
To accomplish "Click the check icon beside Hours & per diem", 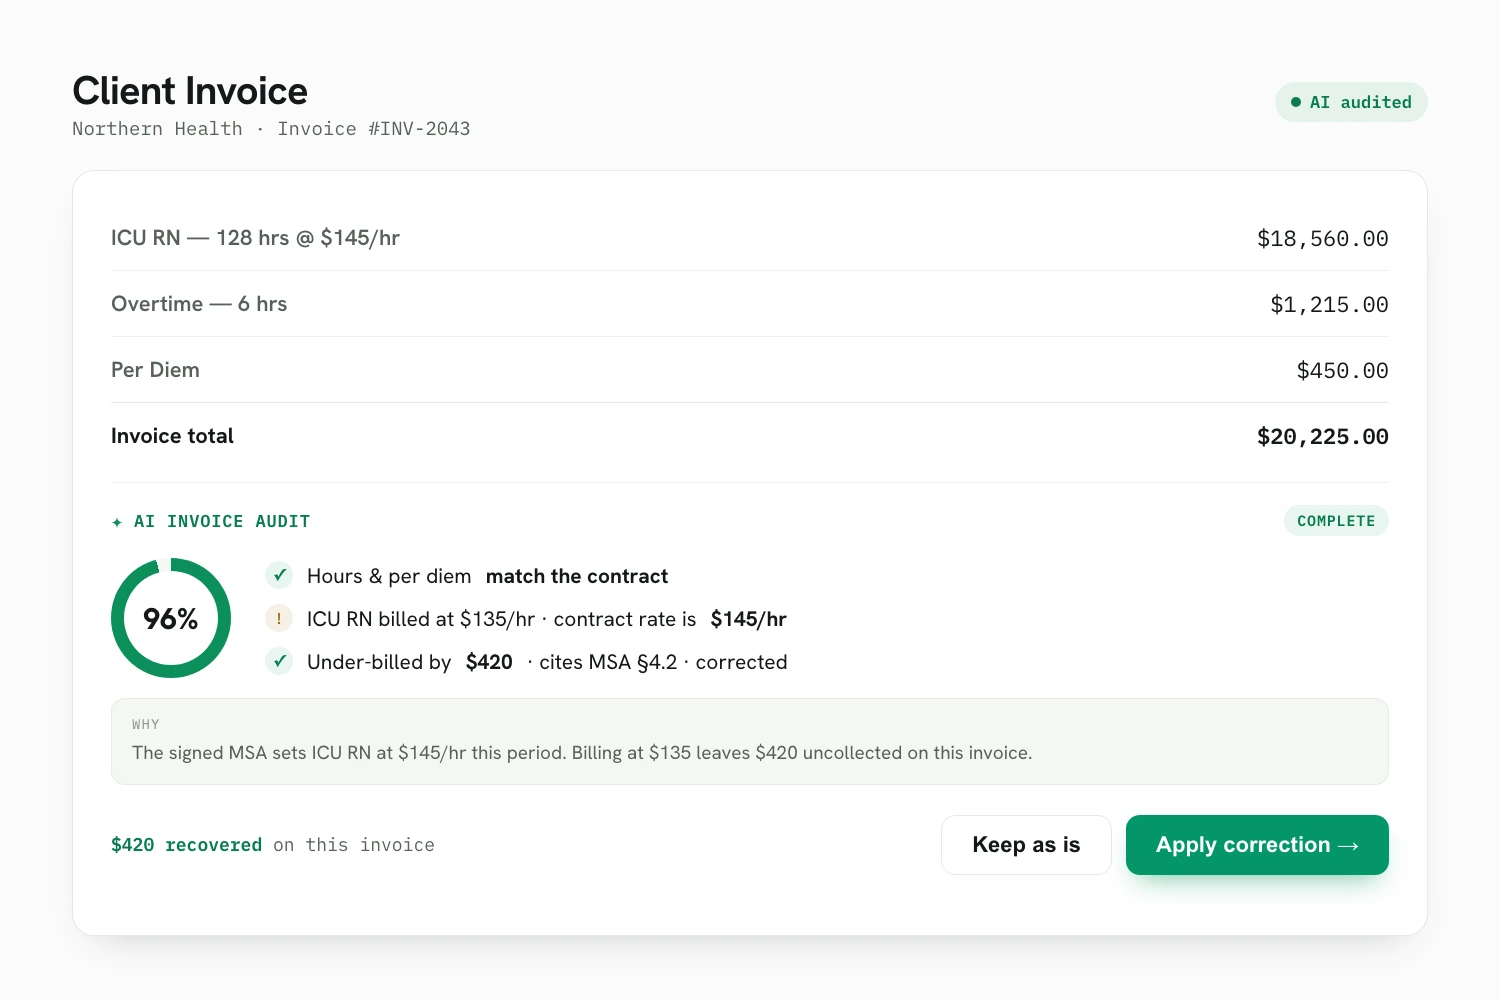I will [x=279, y=575].
